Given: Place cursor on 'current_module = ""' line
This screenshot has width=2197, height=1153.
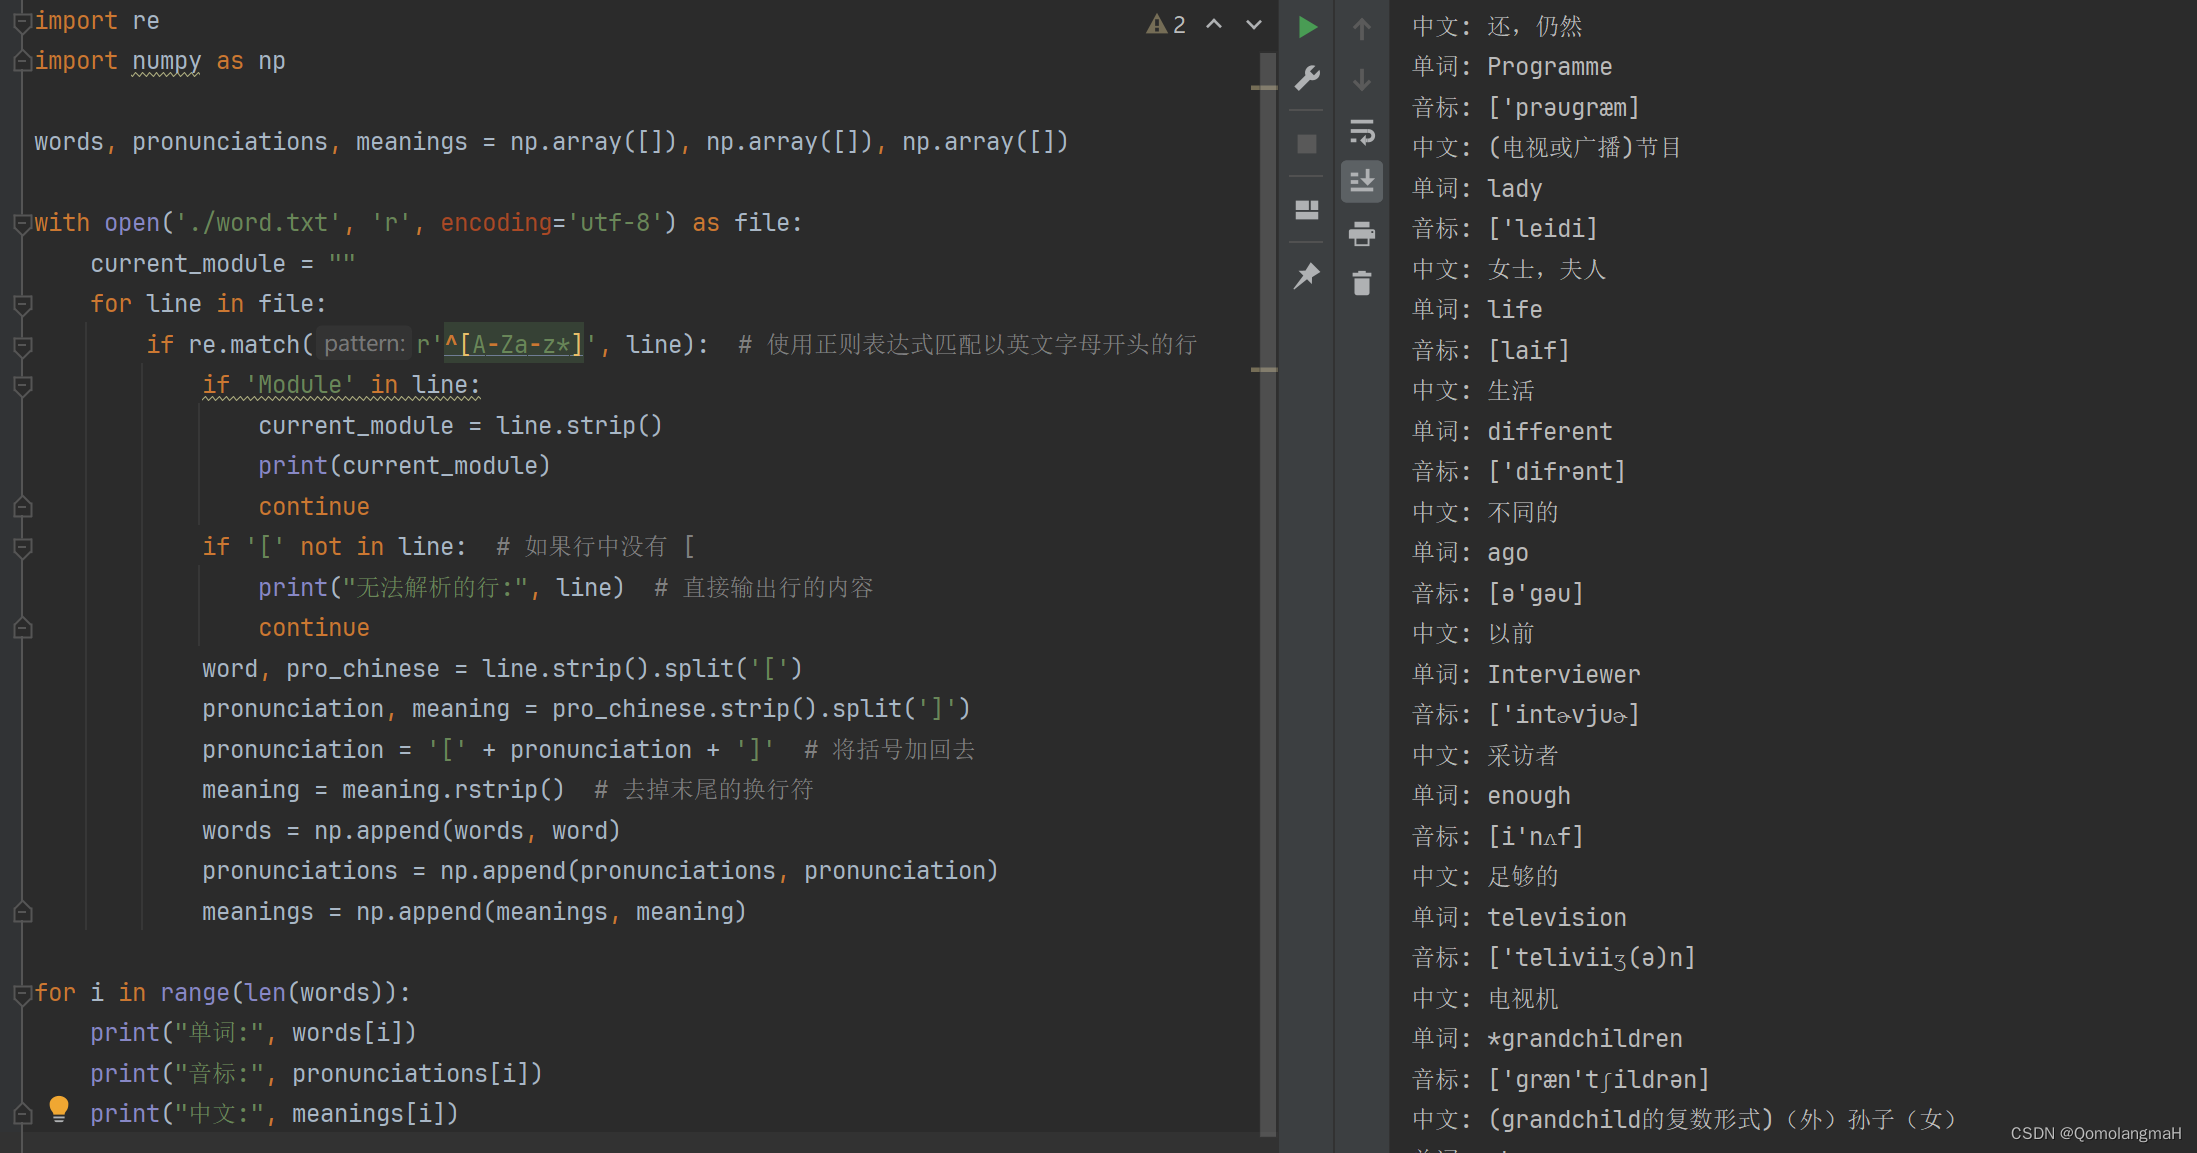Looking at the screenshot, I should coord(223,264).
